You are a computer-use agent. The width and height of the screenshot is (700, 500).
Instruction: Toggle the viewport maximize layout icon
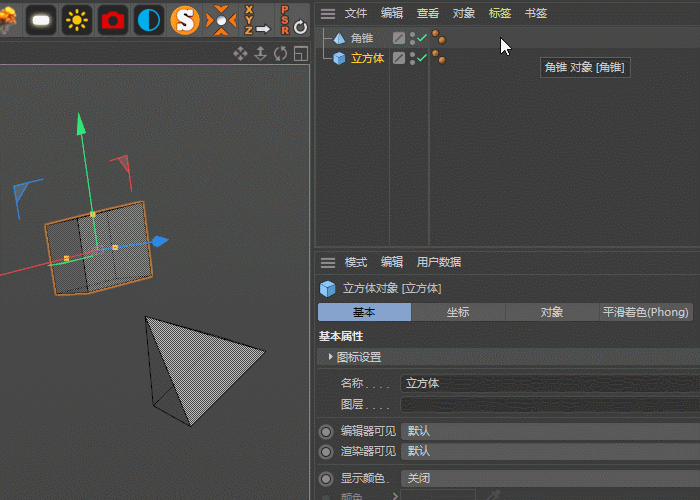click(301, 54)
